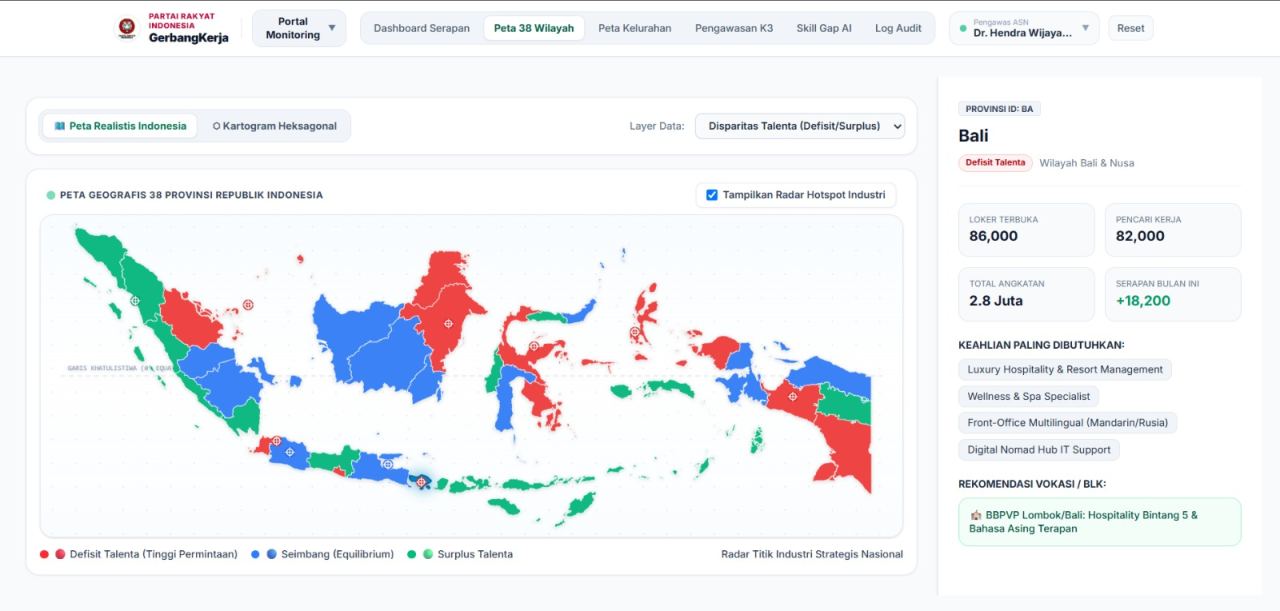Select red southern Papua province on map
Screen dimensions: 1280x611
(845, 450)
